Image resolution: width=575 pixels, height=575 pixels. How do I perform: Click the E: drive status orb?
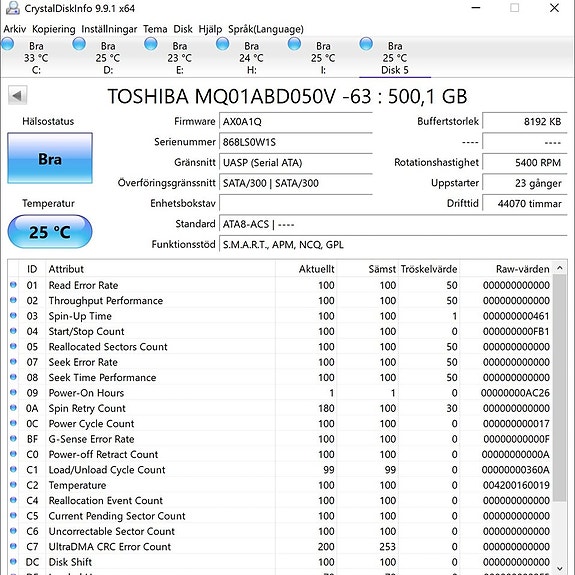point(151,44)
